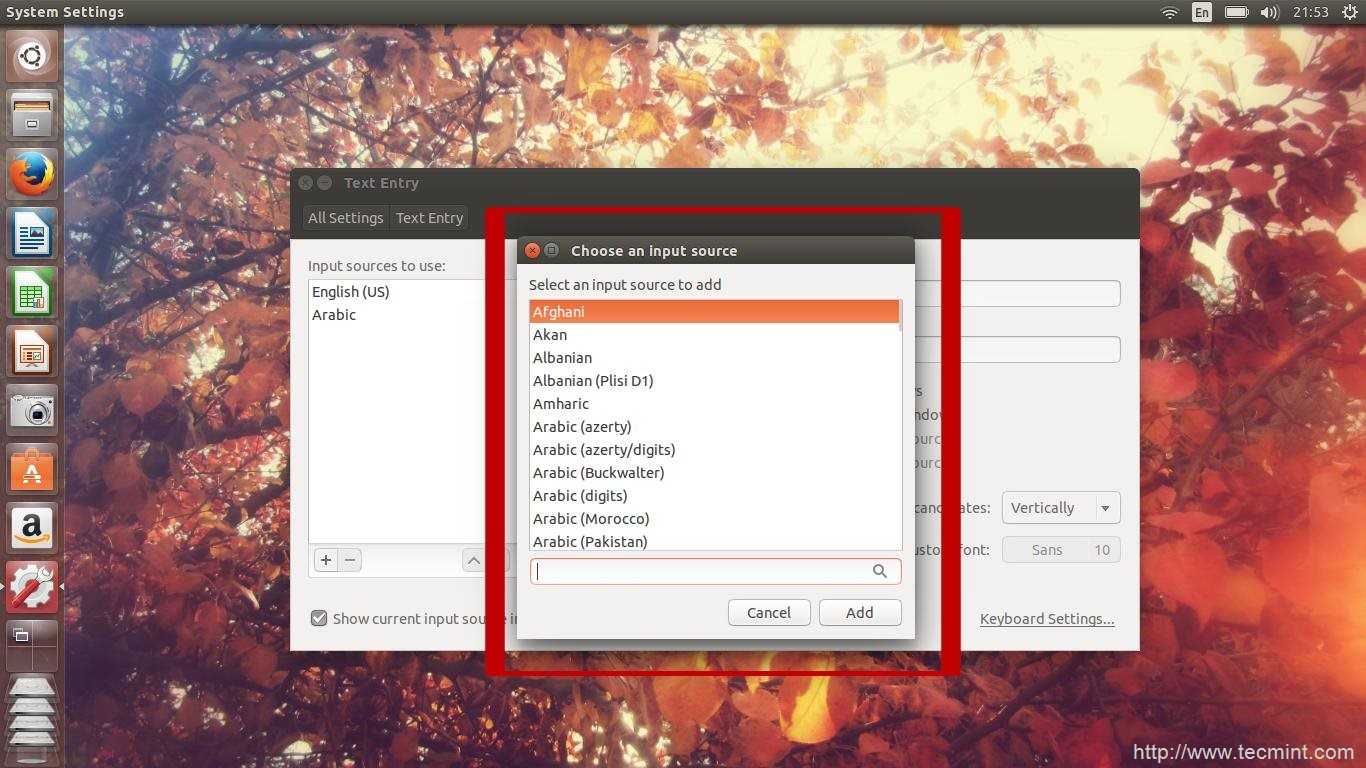
Task: Open LibreOffice Calc from the launcher
Action: (32, 292)
